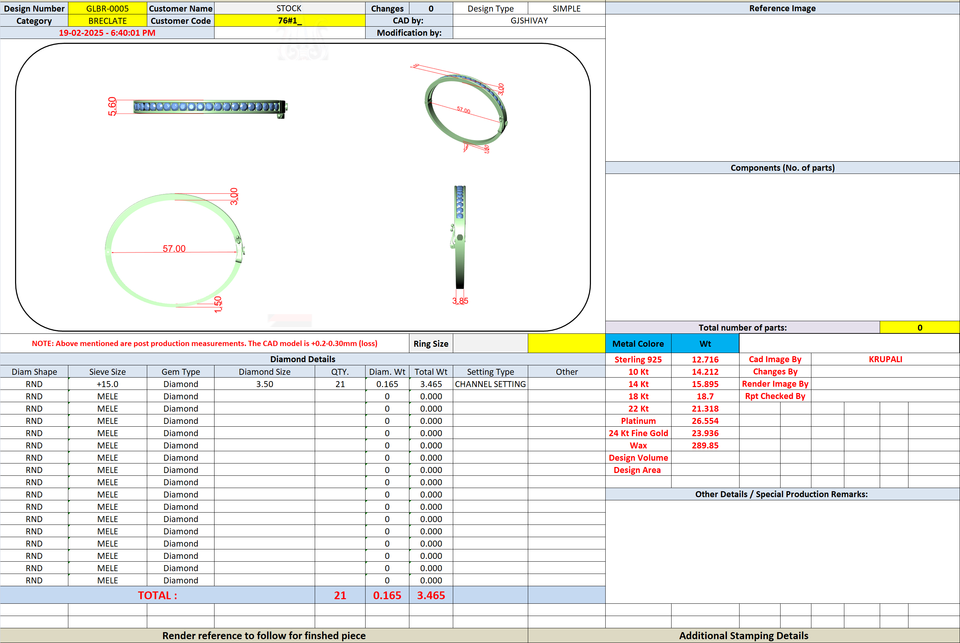
Task: Click the Gem Type column header
Action: coord(181,372)
